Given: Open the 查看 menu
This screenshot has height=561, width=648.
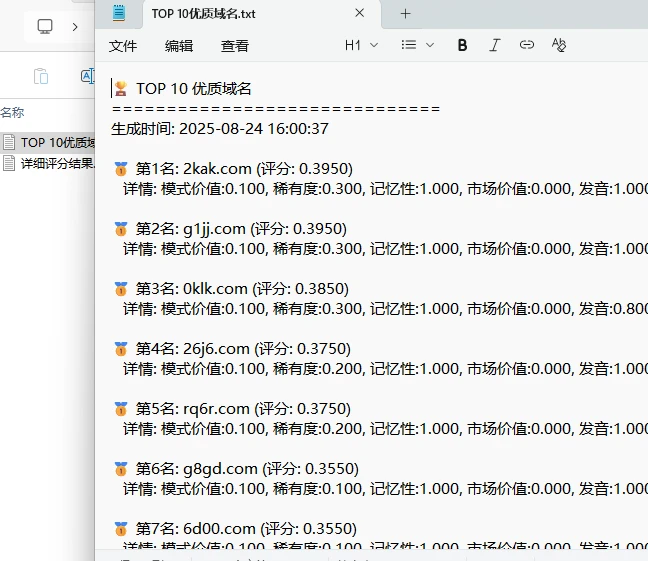Looking at the screenshot, I should [x=235, y=46].
